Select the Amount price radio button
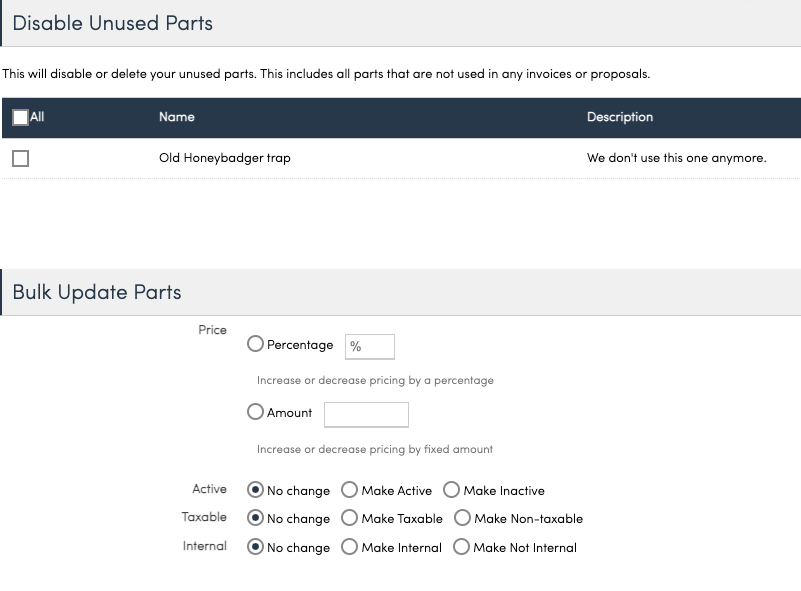801x591 pixels. tap(256, 412)
